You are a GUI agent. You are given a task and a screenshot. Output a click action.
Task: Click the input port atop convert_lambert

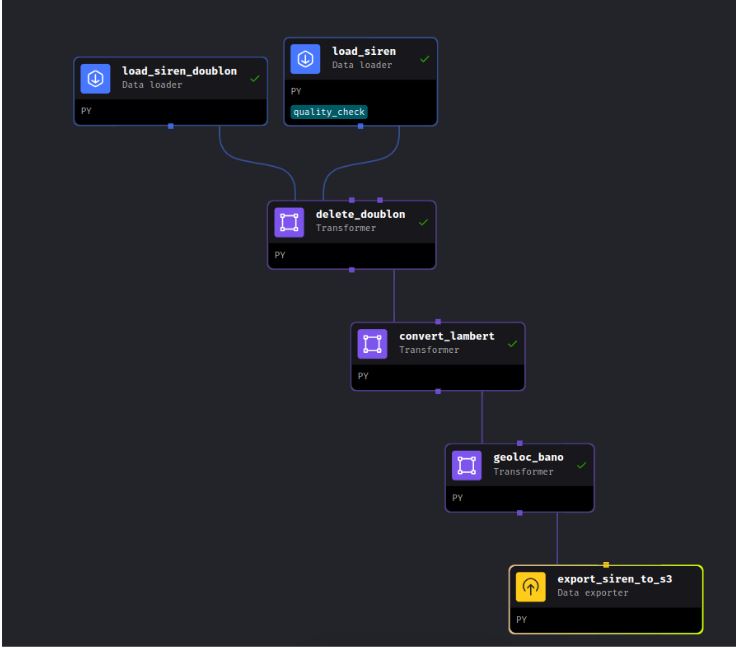tap(438, 322)
